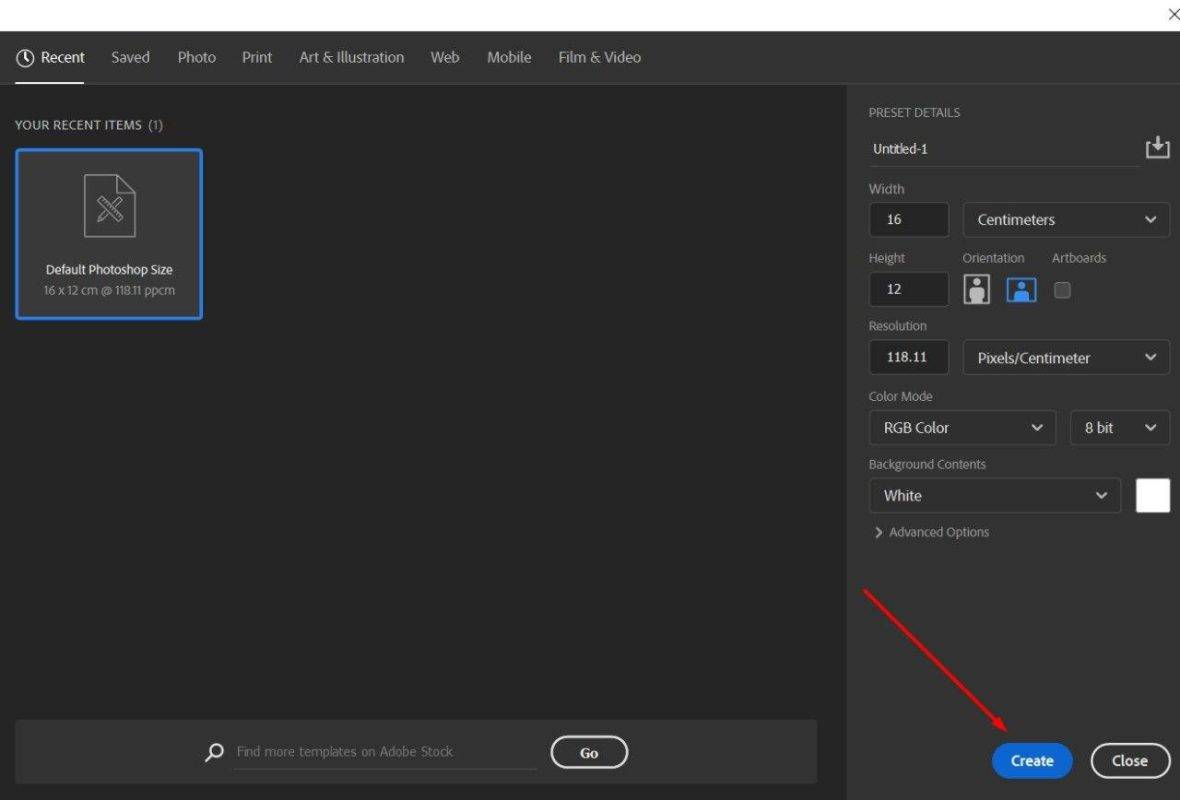The height and width of the screenshot is (800, 1180).
Task: Click the save document preset icon
Action: 1157,148
